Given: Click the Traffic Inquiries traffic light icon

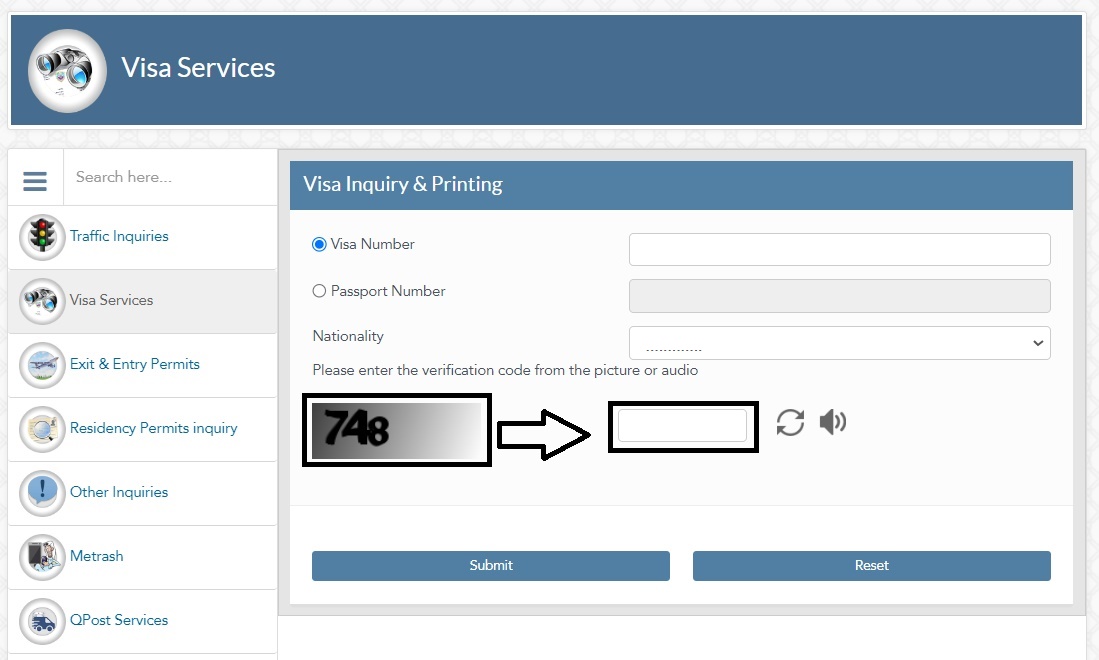Looking at the screenshot, I should 42,237.
